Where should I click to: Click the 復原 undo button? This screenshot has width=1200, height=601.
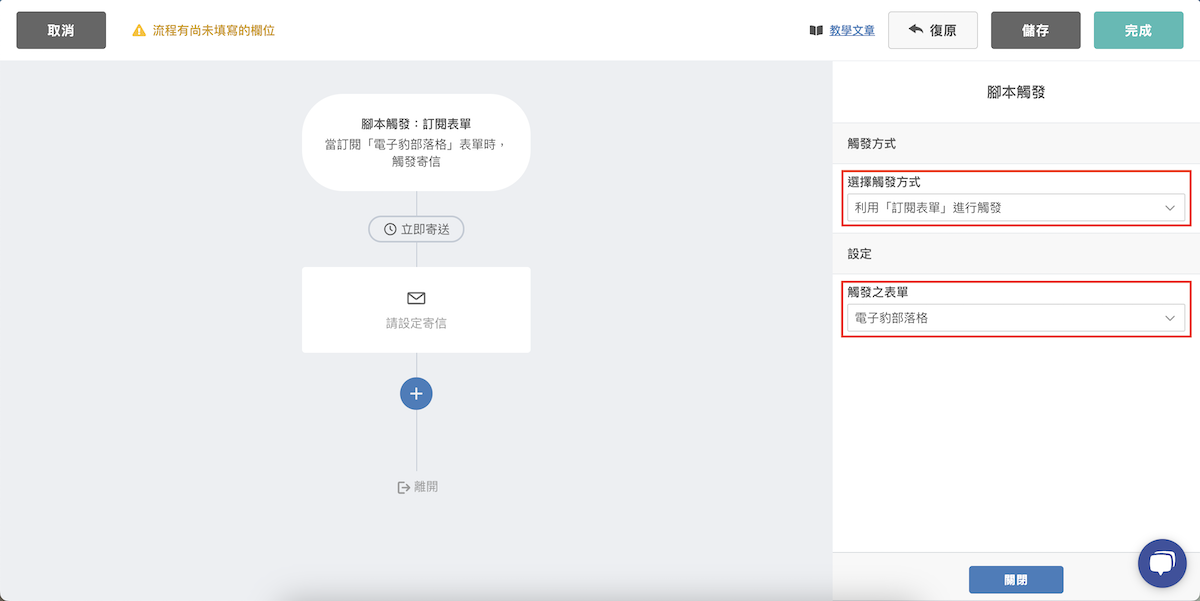(933, 30)
